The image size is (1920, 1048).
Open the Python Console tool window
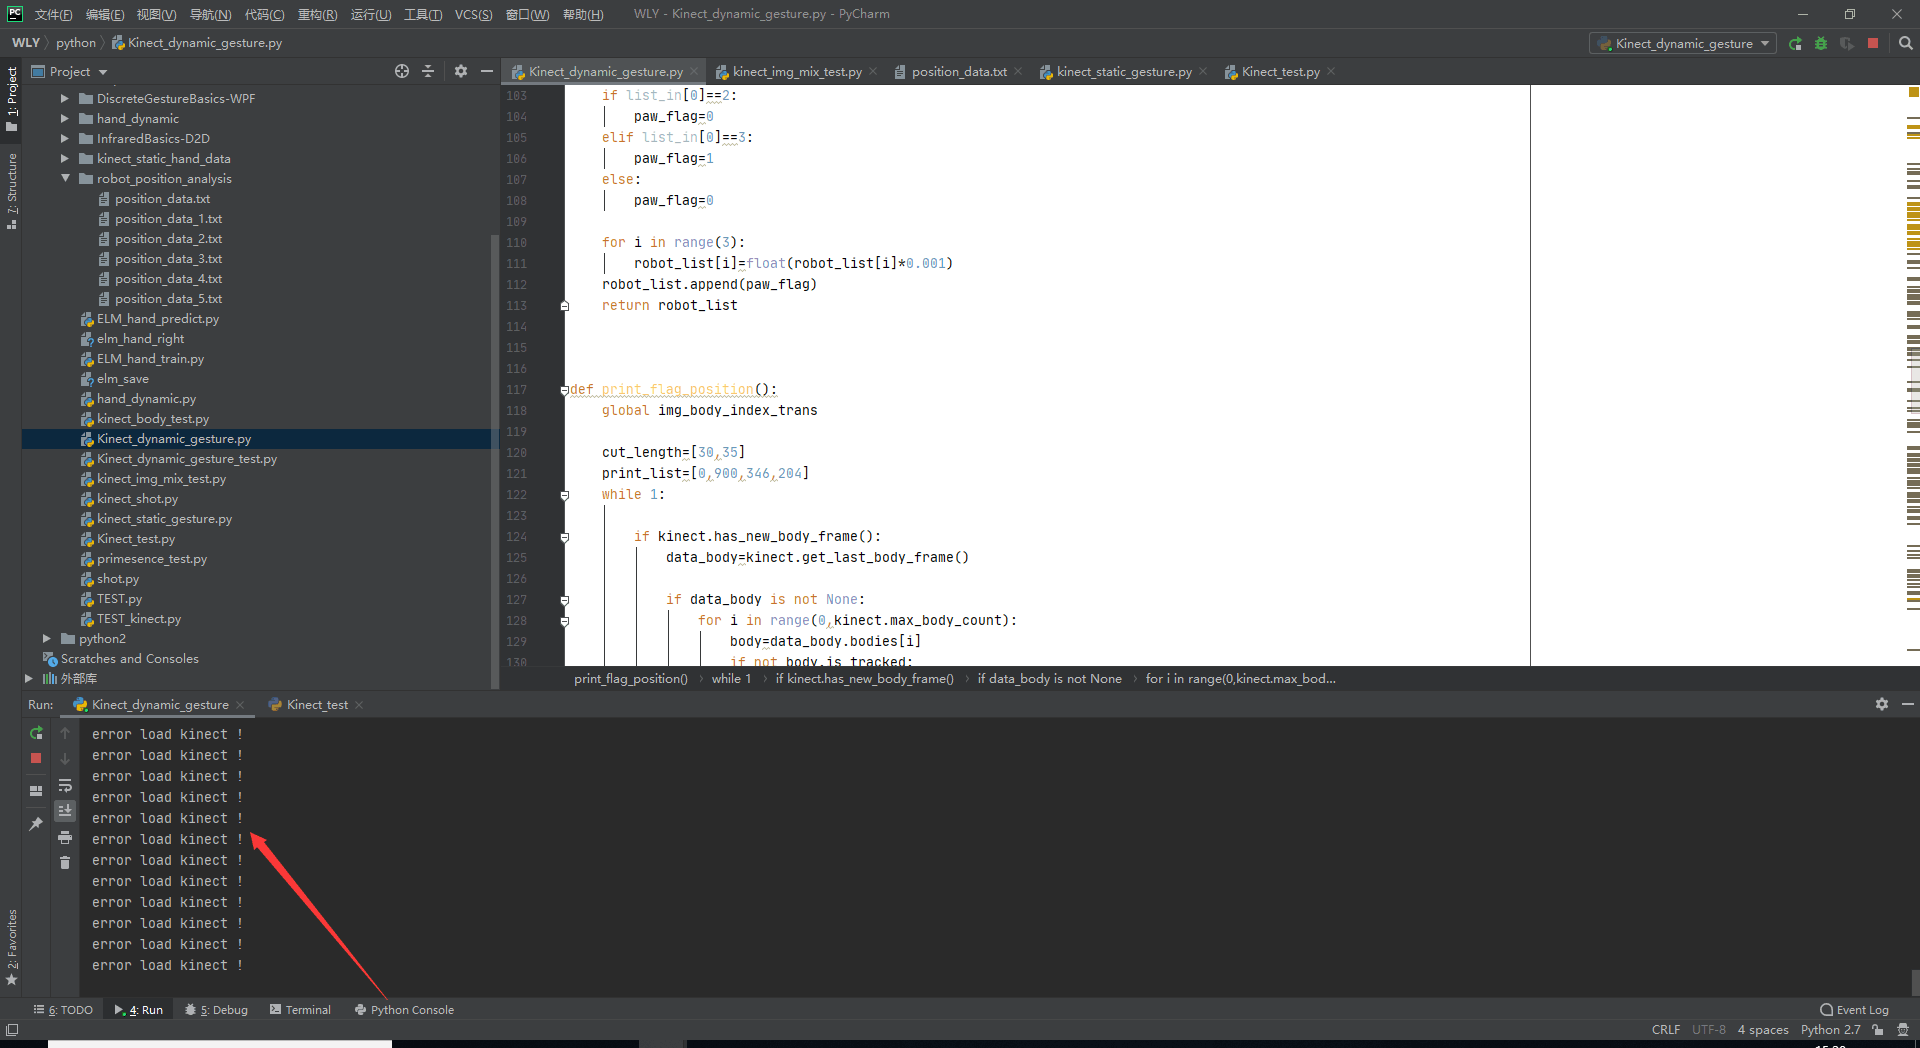404,1010
